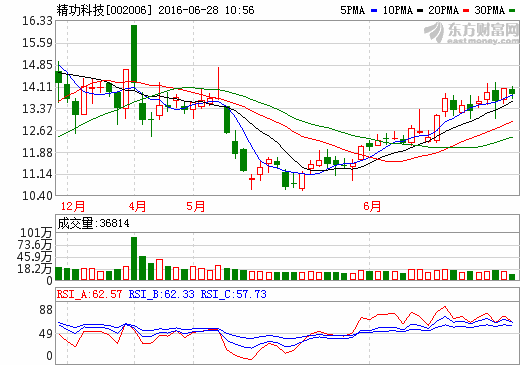The image size is (520, 365).
Task: Click the timestamp 2016-06-28 10:56
Action: pos(206,10)
